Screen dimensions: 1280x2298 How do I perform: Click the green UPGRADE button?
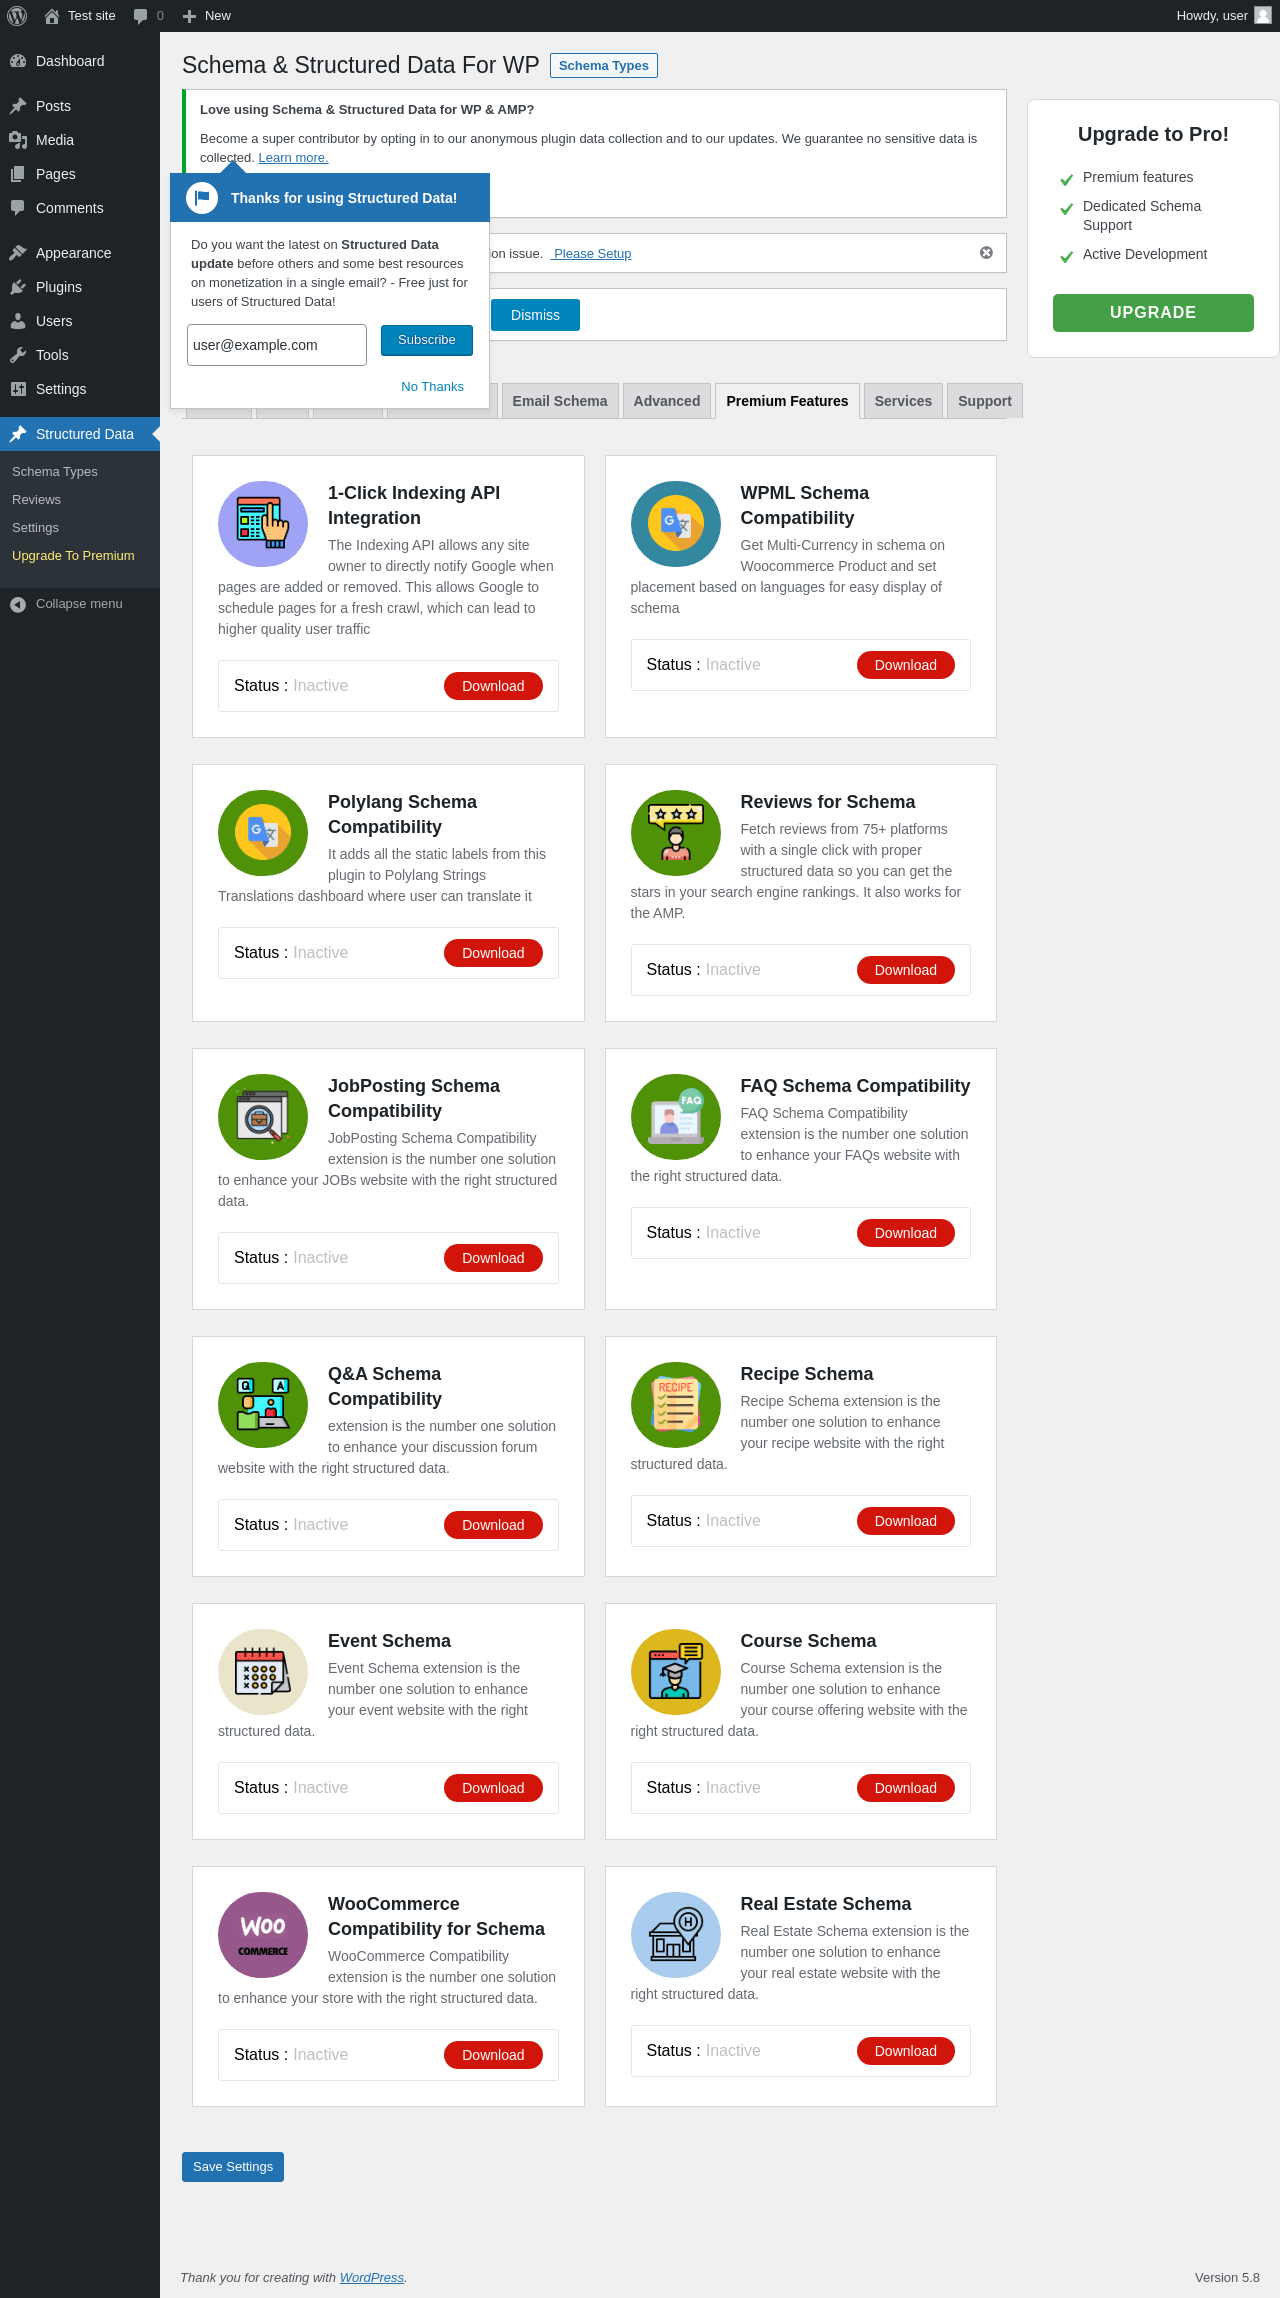coord(1153,313)
